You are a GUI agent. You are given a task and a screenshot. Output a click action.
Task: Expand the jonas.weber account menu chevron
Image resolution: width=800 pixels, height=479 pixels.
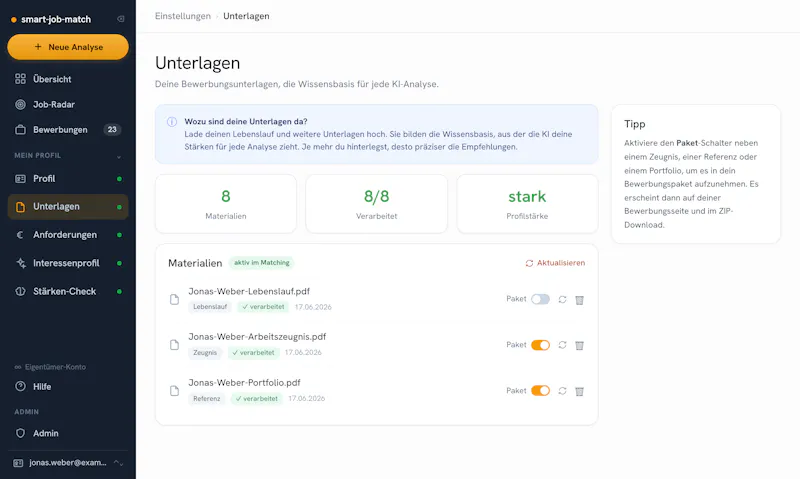click(x=118, y=463)
